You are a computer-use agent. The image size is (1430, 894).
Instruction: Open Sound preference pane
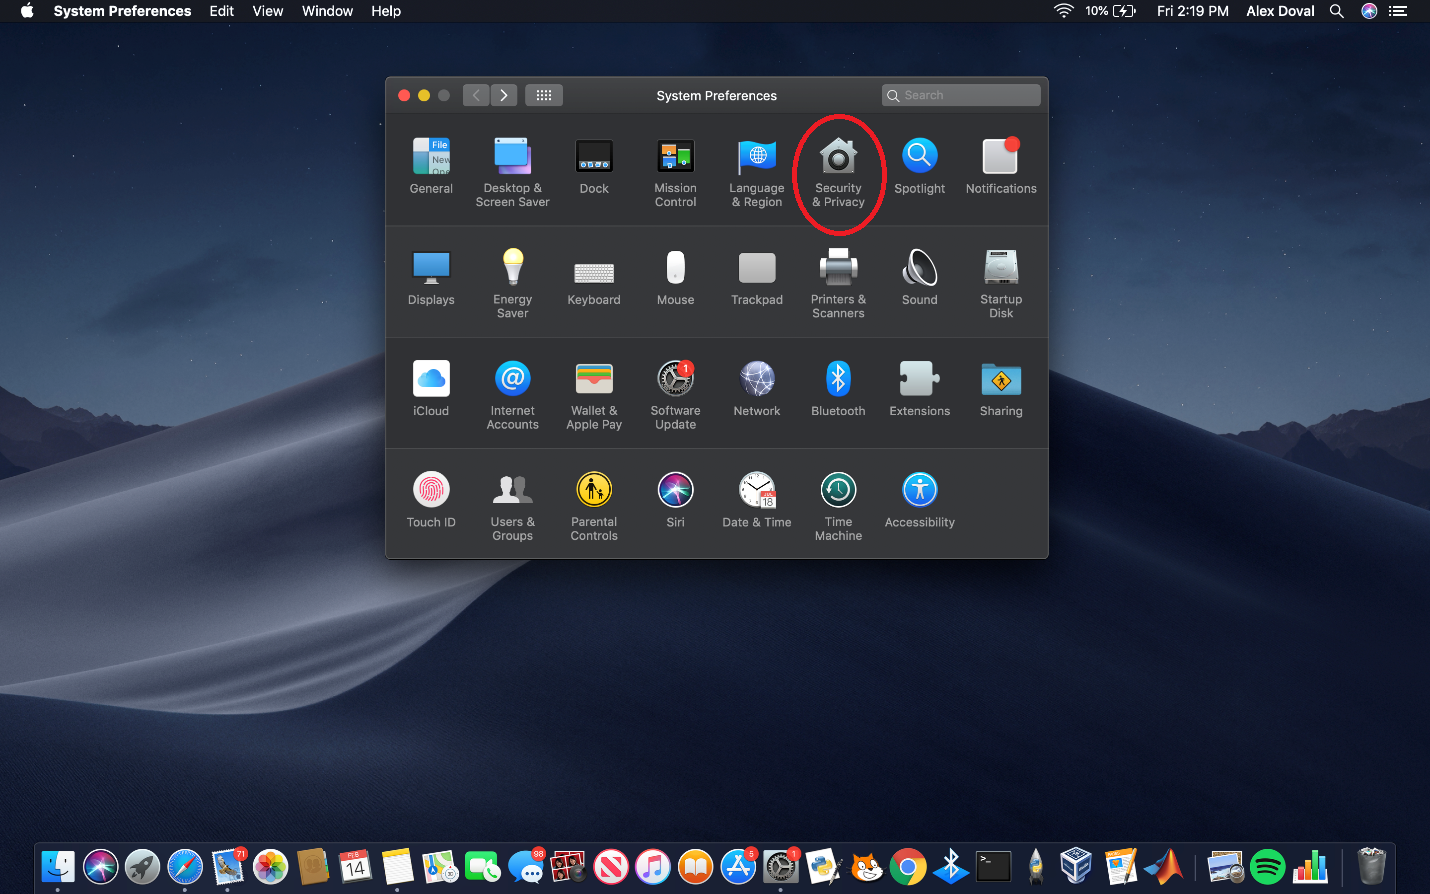point(920,277)
